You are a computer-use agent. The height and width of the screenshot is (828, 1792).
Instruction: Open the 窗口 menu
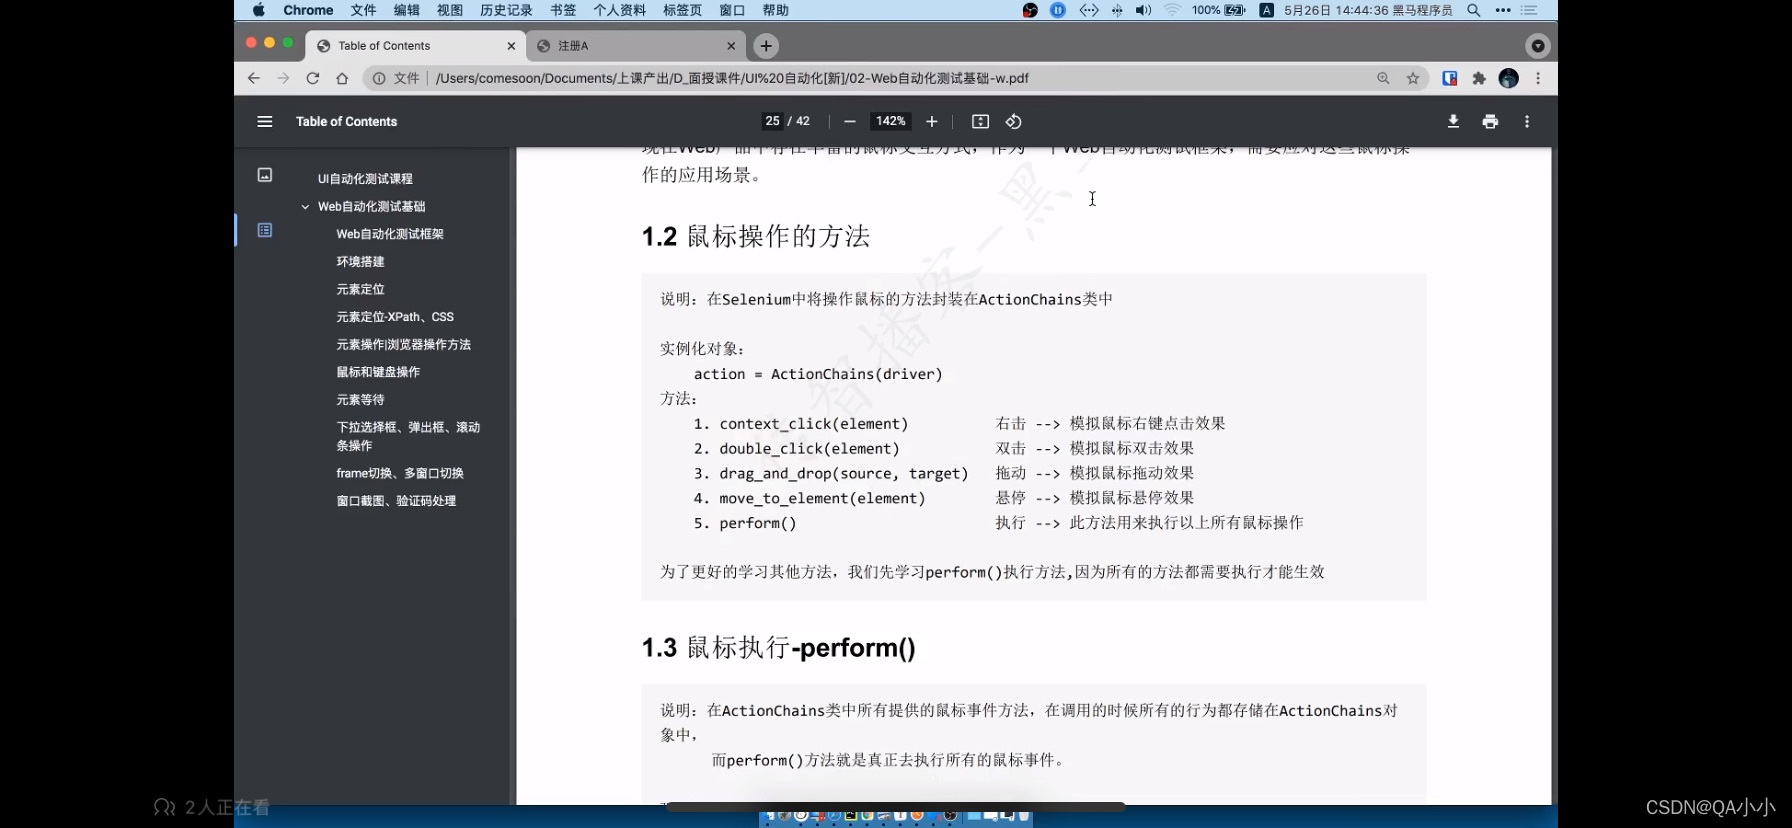click(x=732, y=10)
